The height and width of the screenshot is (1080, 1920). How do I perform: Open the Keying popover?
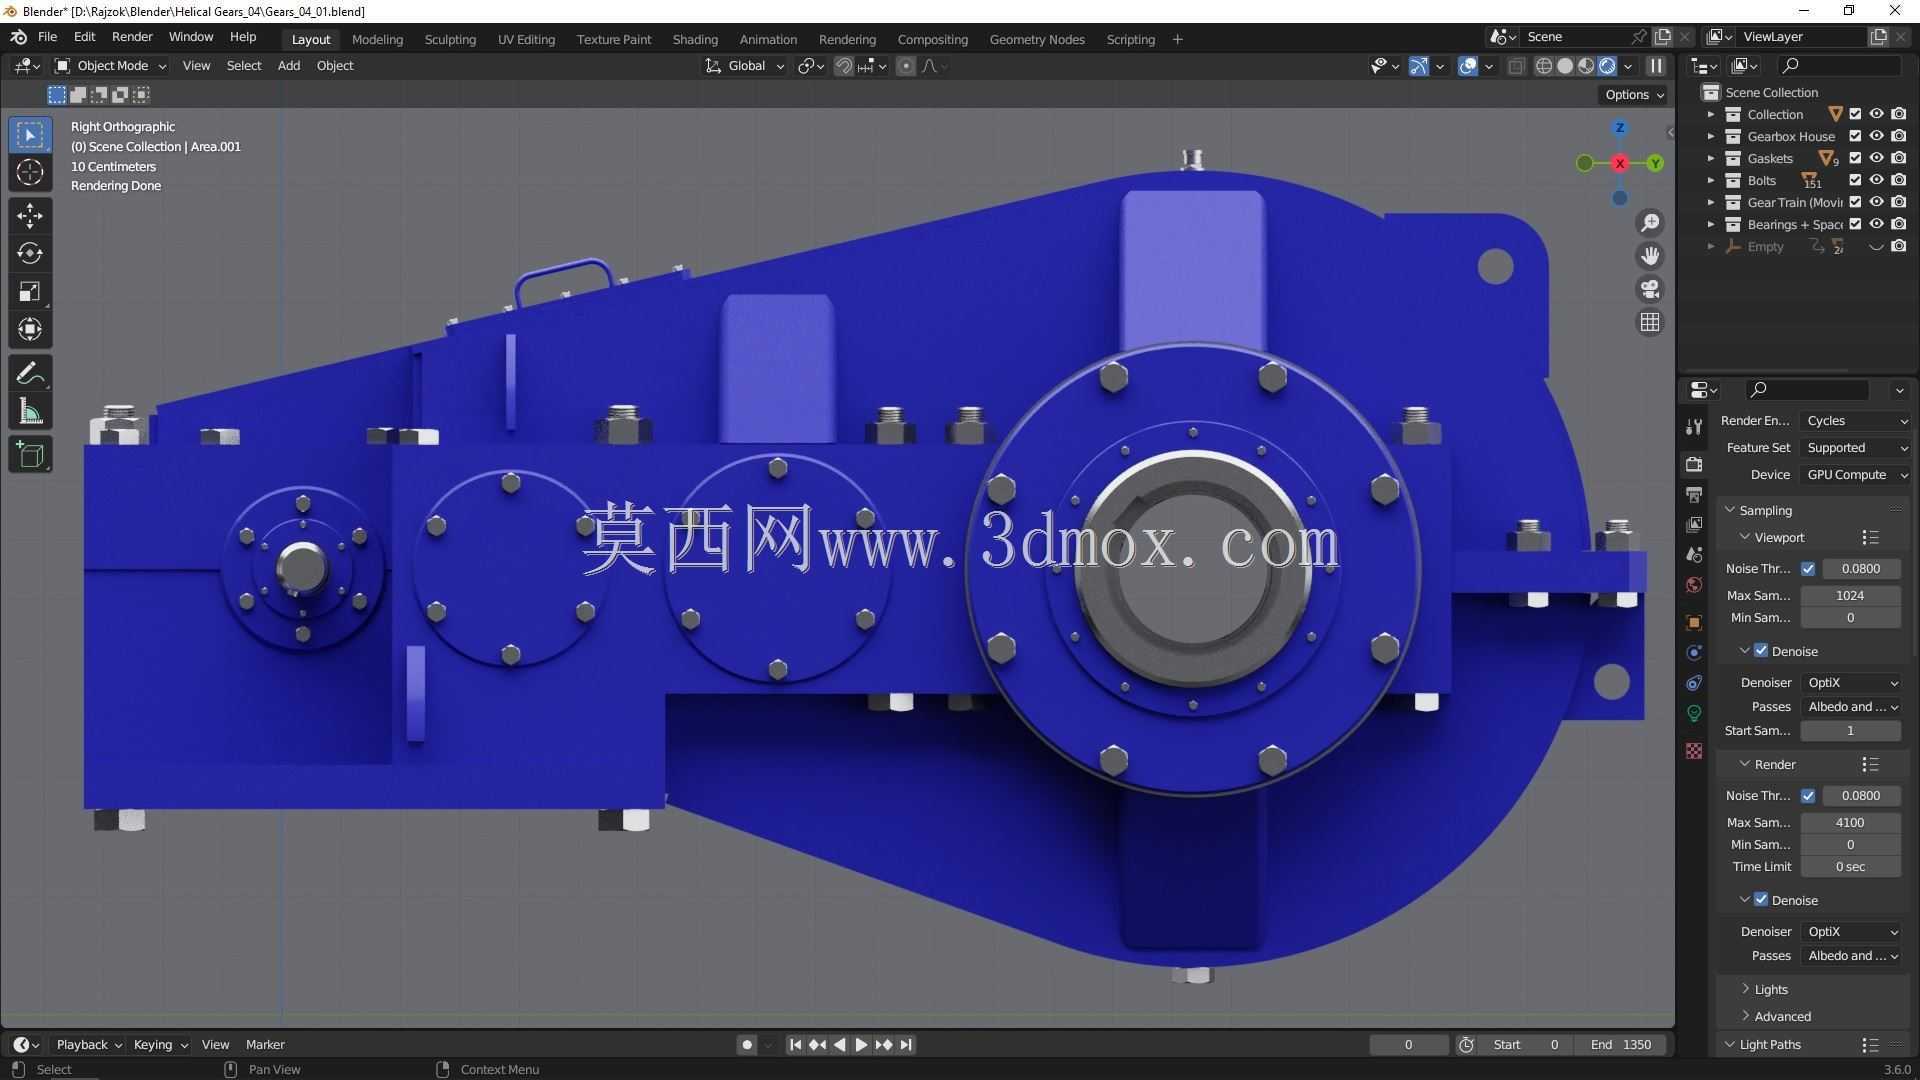tap(160, 1045)
